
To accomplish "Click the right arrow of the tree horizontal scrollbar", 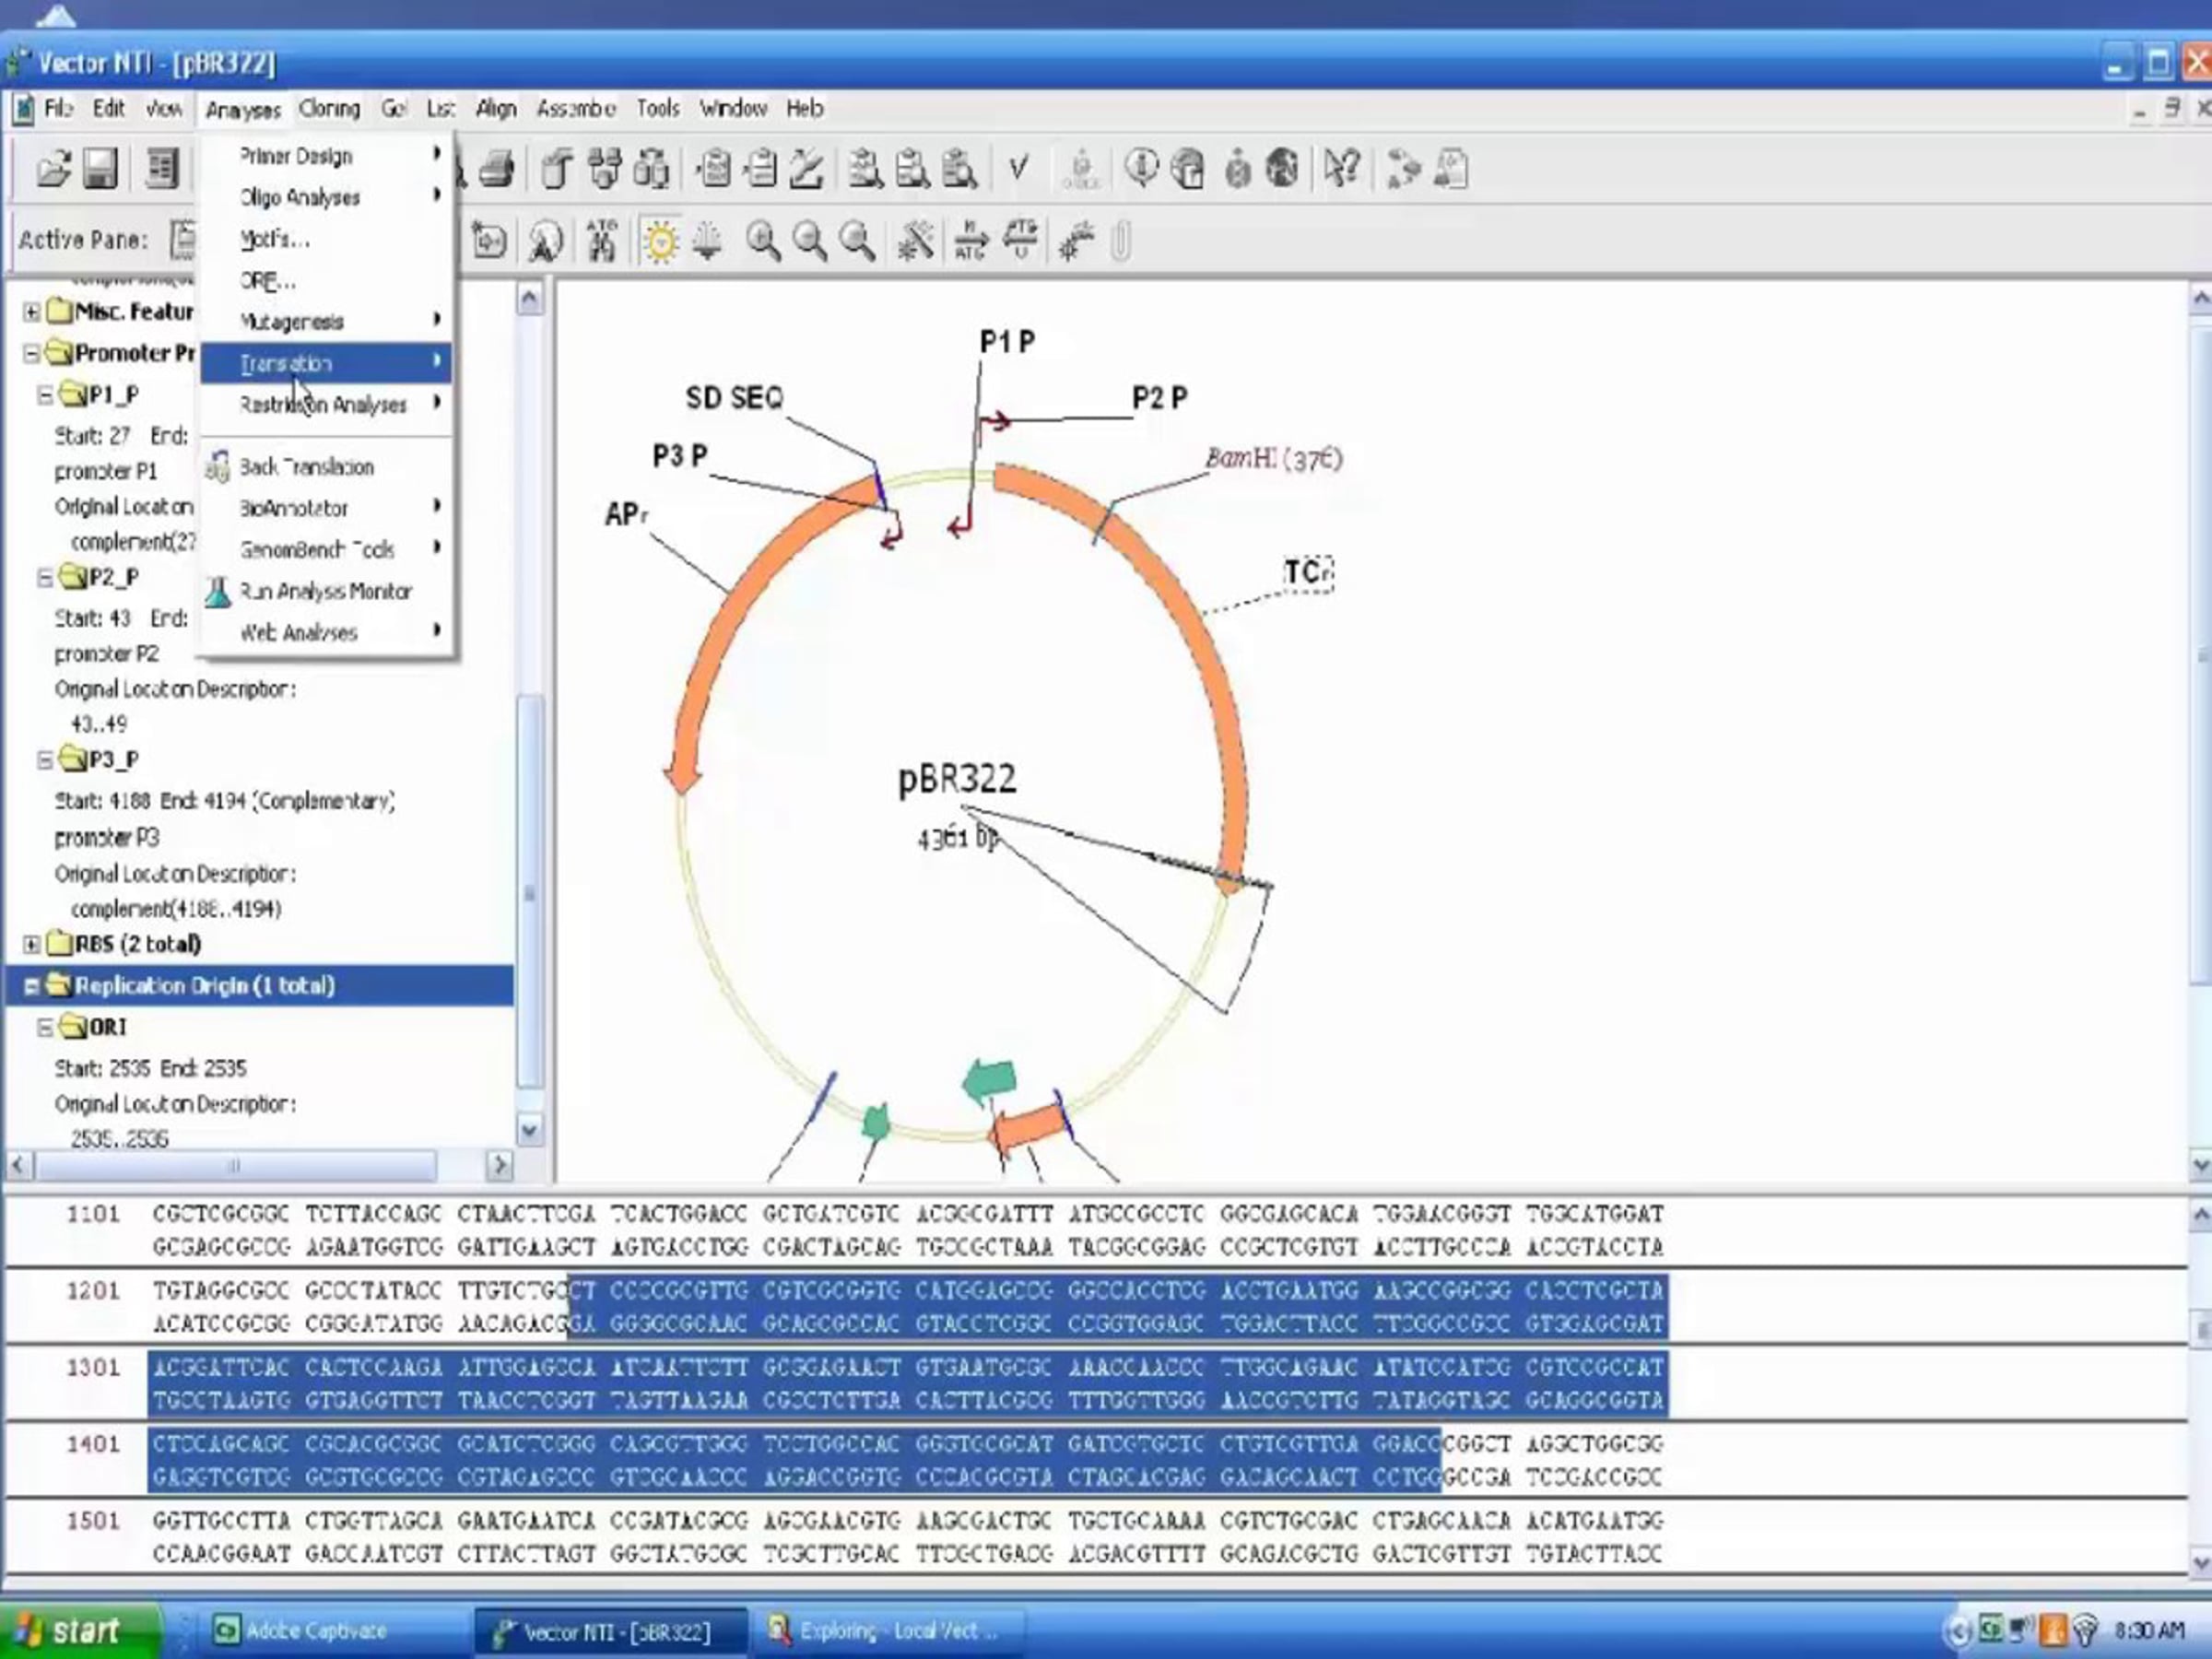I will coord(499,1165).
